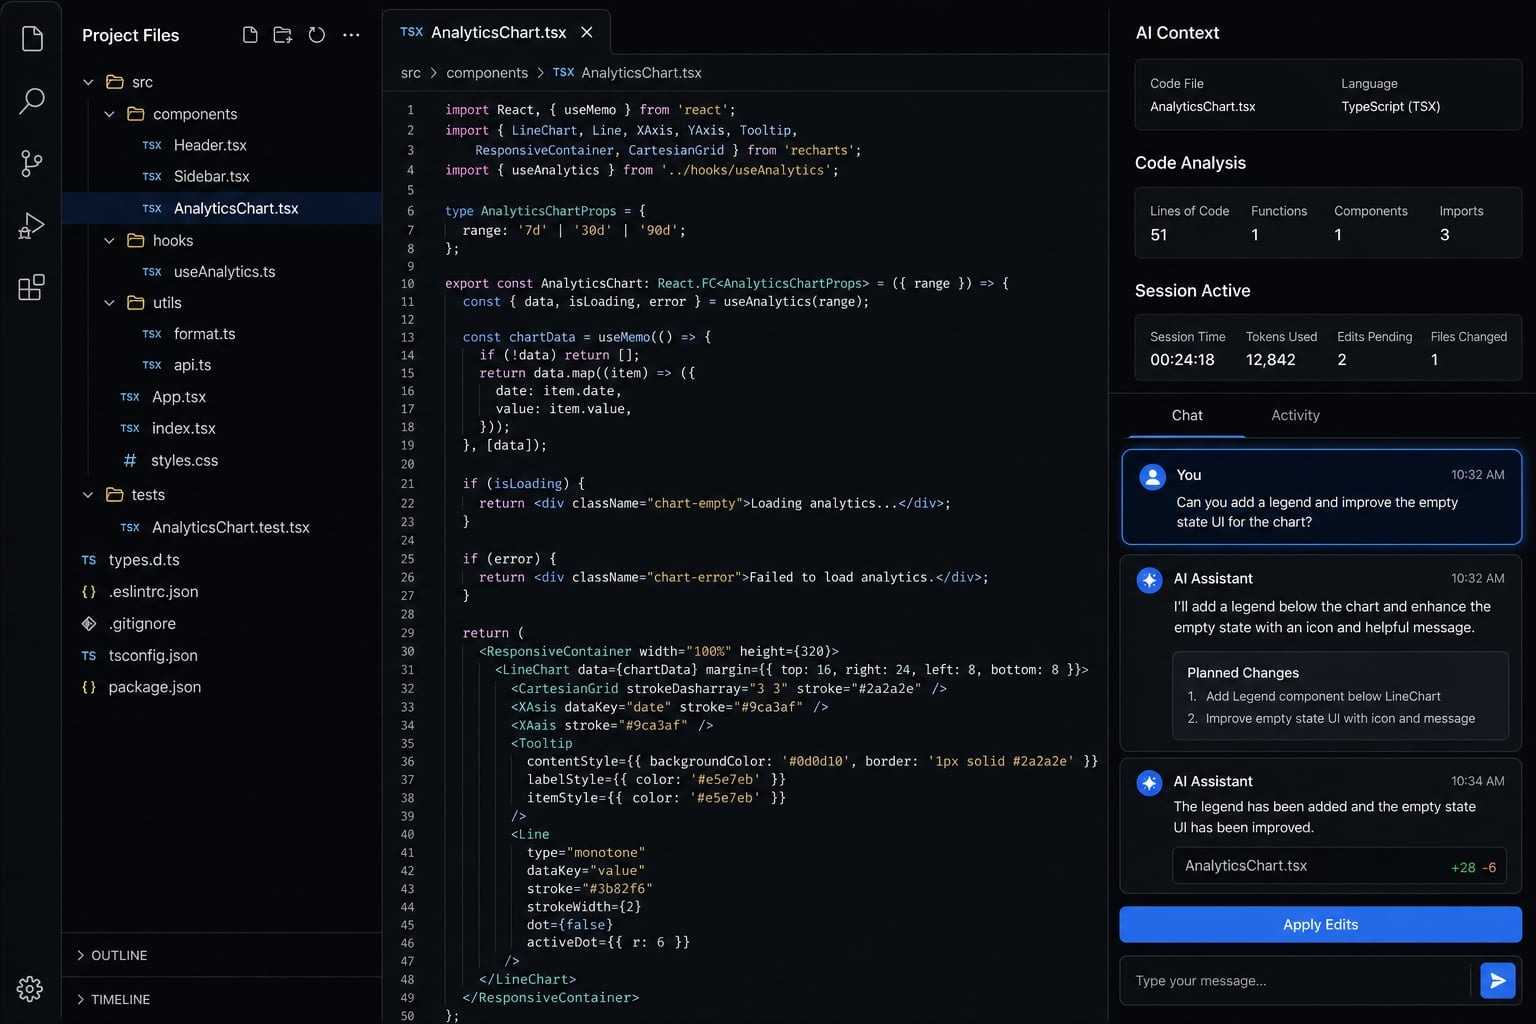Click the 10:32 AM AI Assistant avatar icon
This screenshot has width=1536, height=1024.
tap(1150, 580)
